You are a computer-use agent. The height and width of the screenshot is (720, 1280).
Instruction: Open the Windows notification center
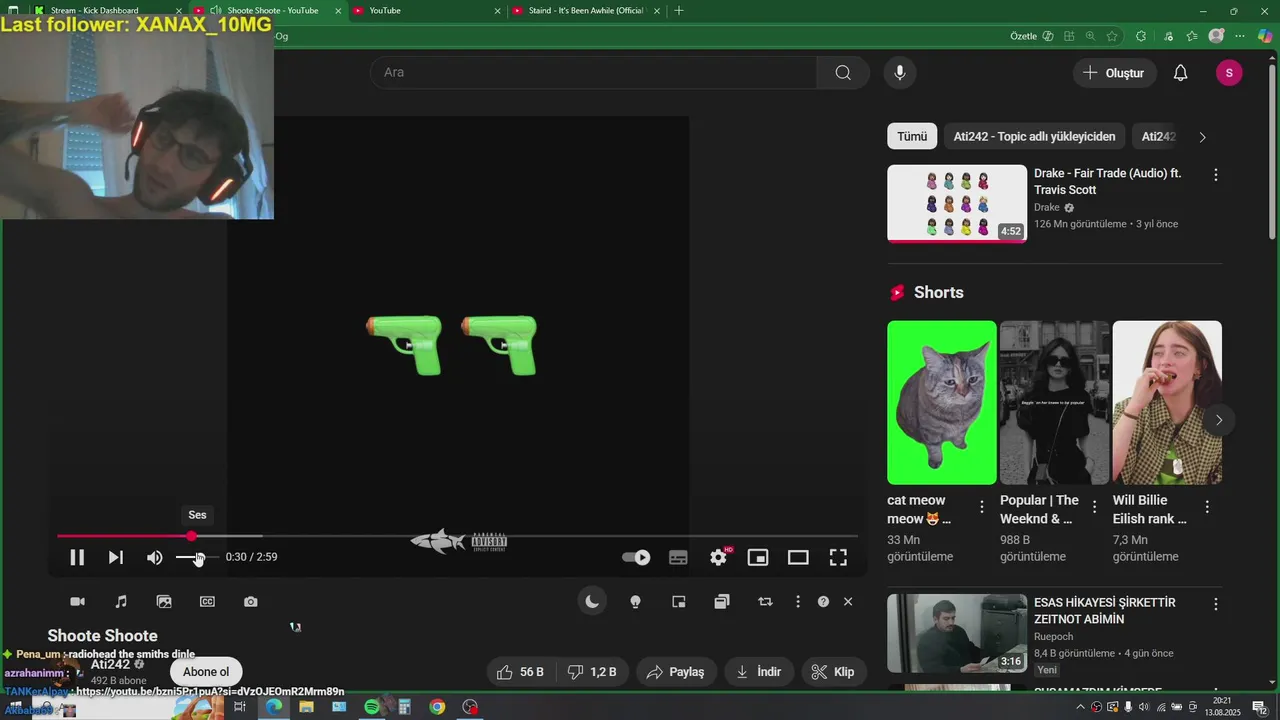1259,707
